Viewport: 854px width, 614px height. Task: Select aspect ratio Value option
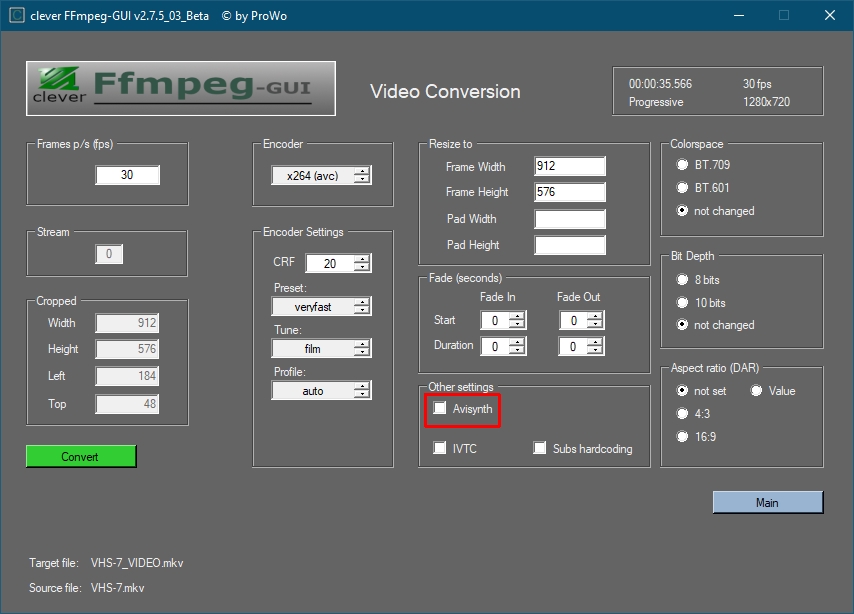(x=756, y=391)
